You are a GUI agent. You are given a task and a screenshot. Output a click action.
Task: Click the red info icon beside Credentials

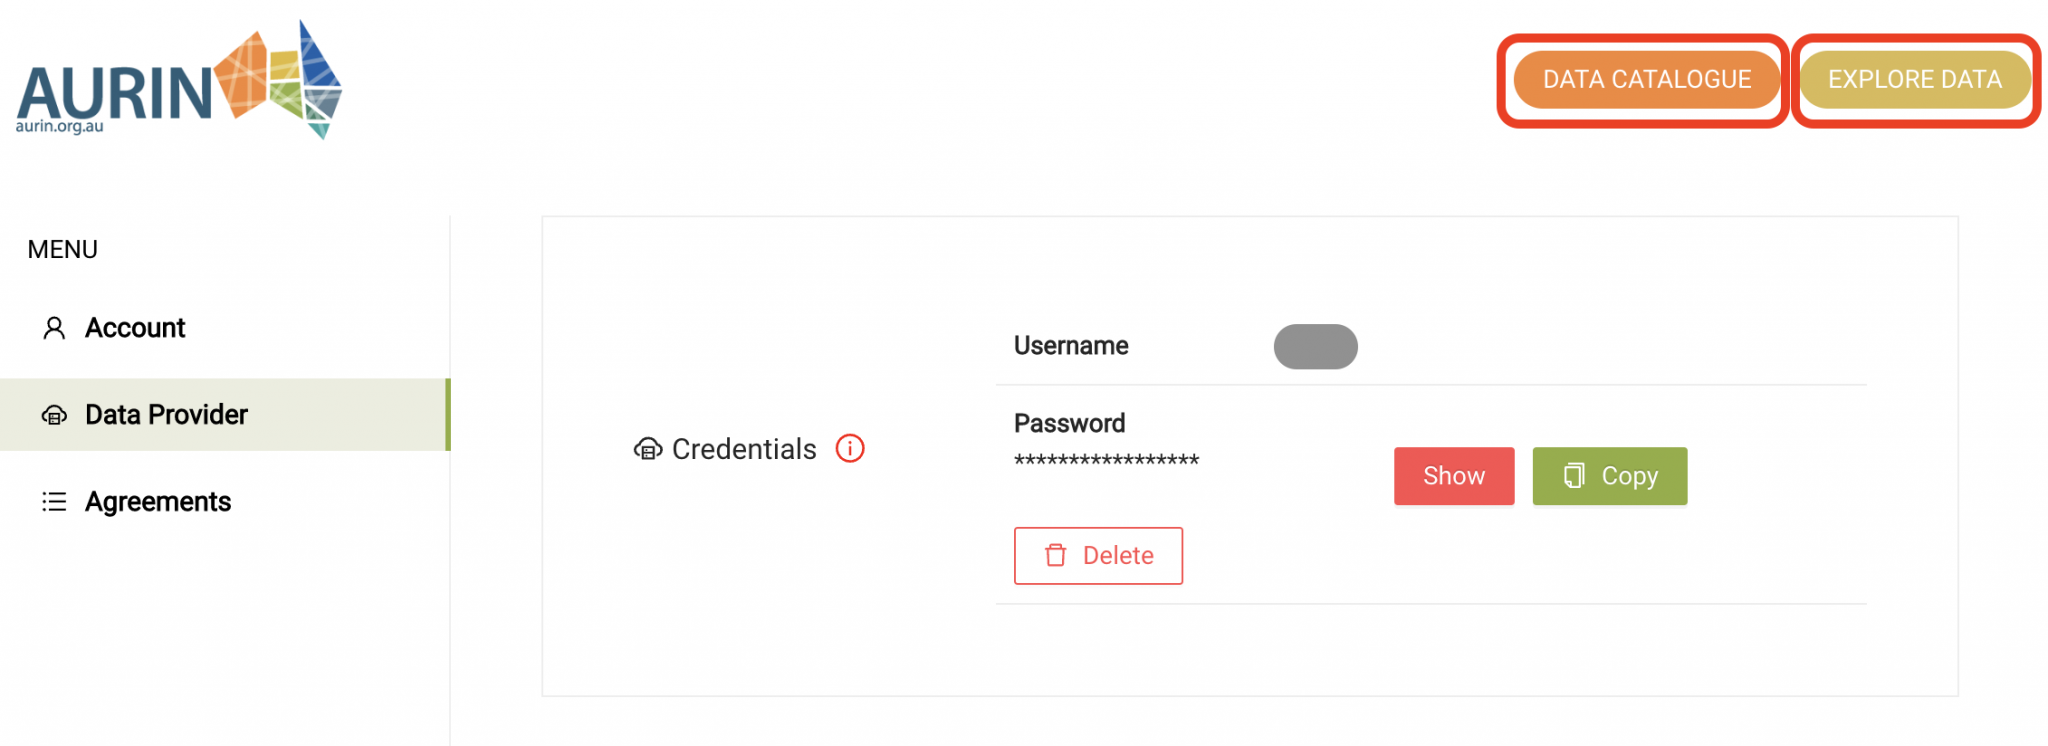pyautogui.click(x=850, y=448)
